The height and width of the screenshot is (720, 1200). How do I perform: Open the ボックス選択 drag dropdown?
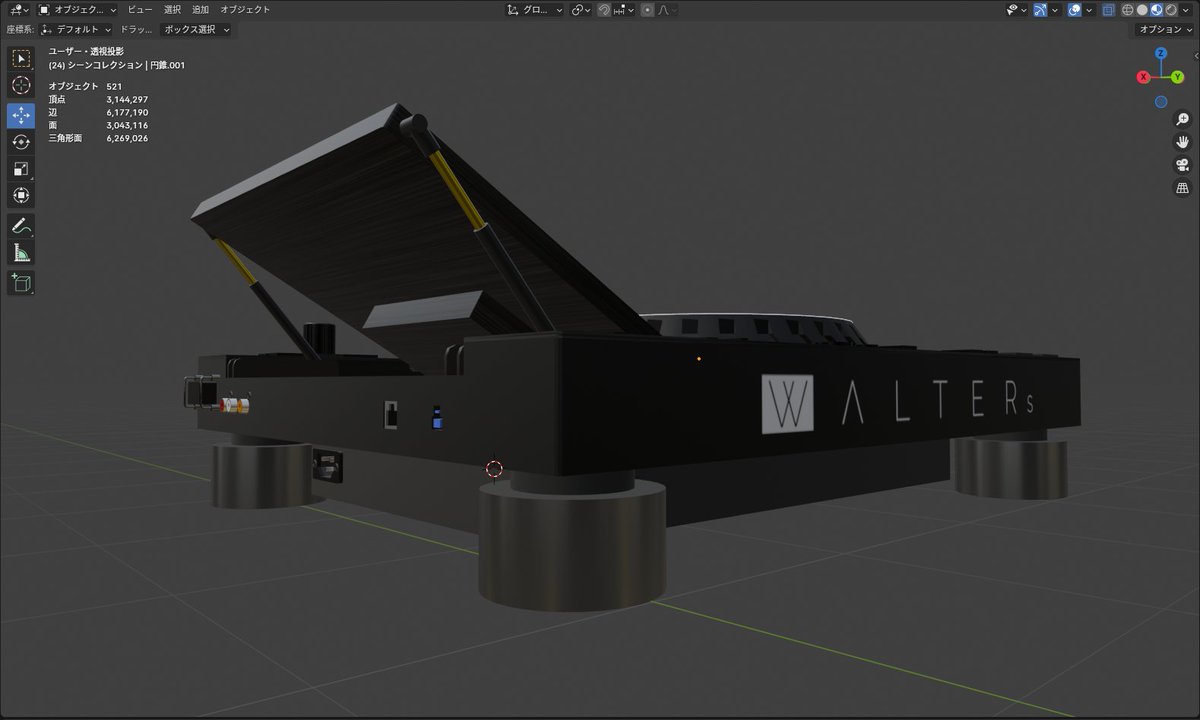tap(196, 29)
